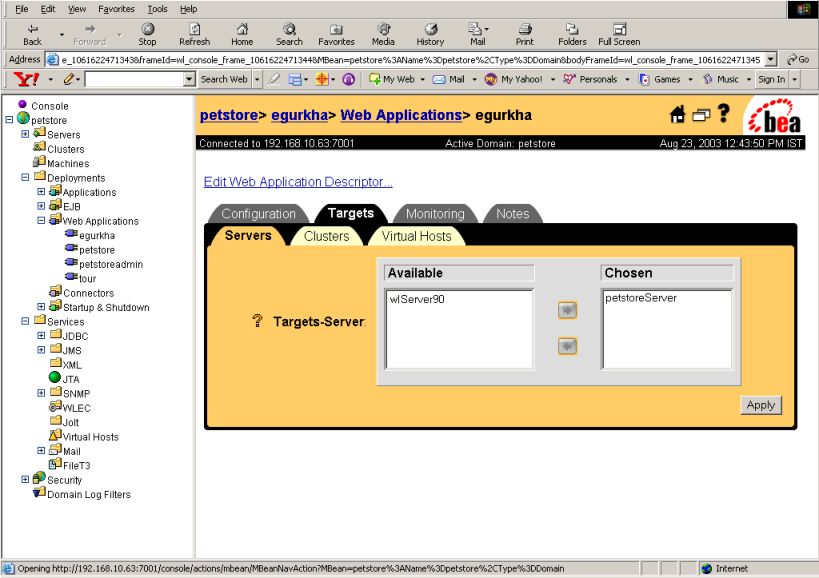
Task: Open the Tools menu
Action: click(157, 9)
